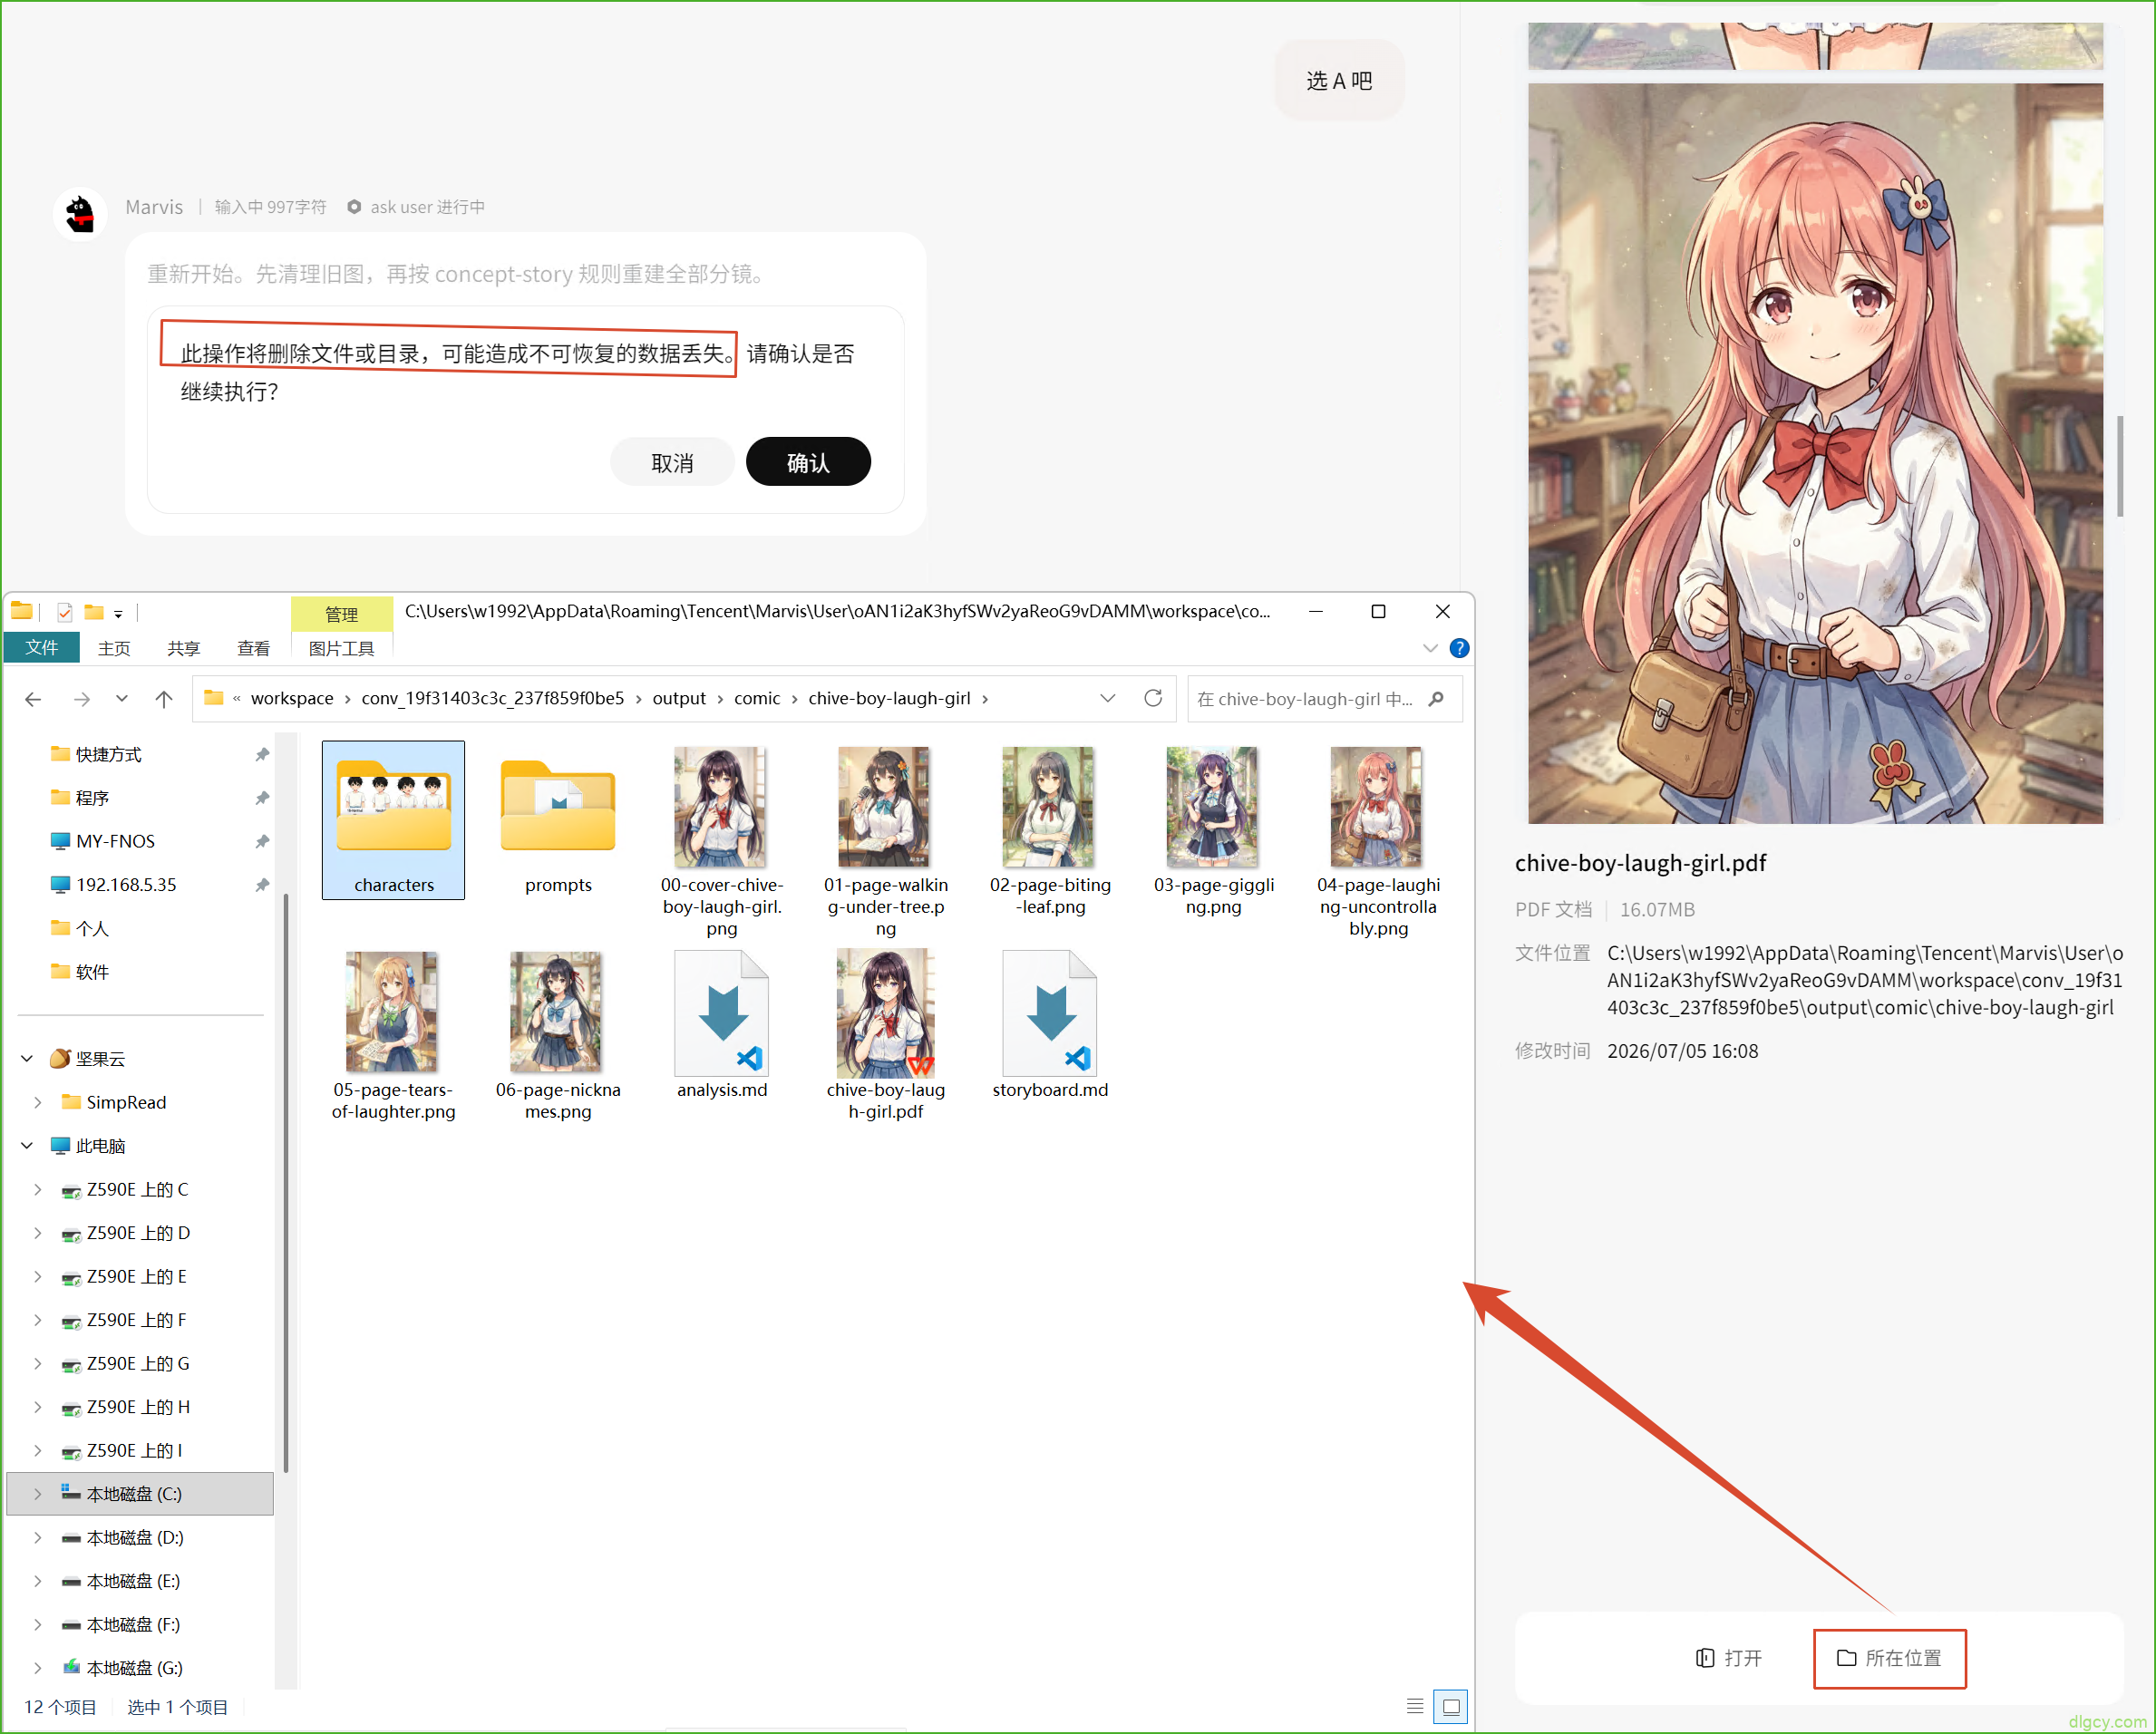The width and height of the screenshot is (2156, 1734).
Task: Click the Marvis avatar icon in chat
Action: click(x=80, y=213)
